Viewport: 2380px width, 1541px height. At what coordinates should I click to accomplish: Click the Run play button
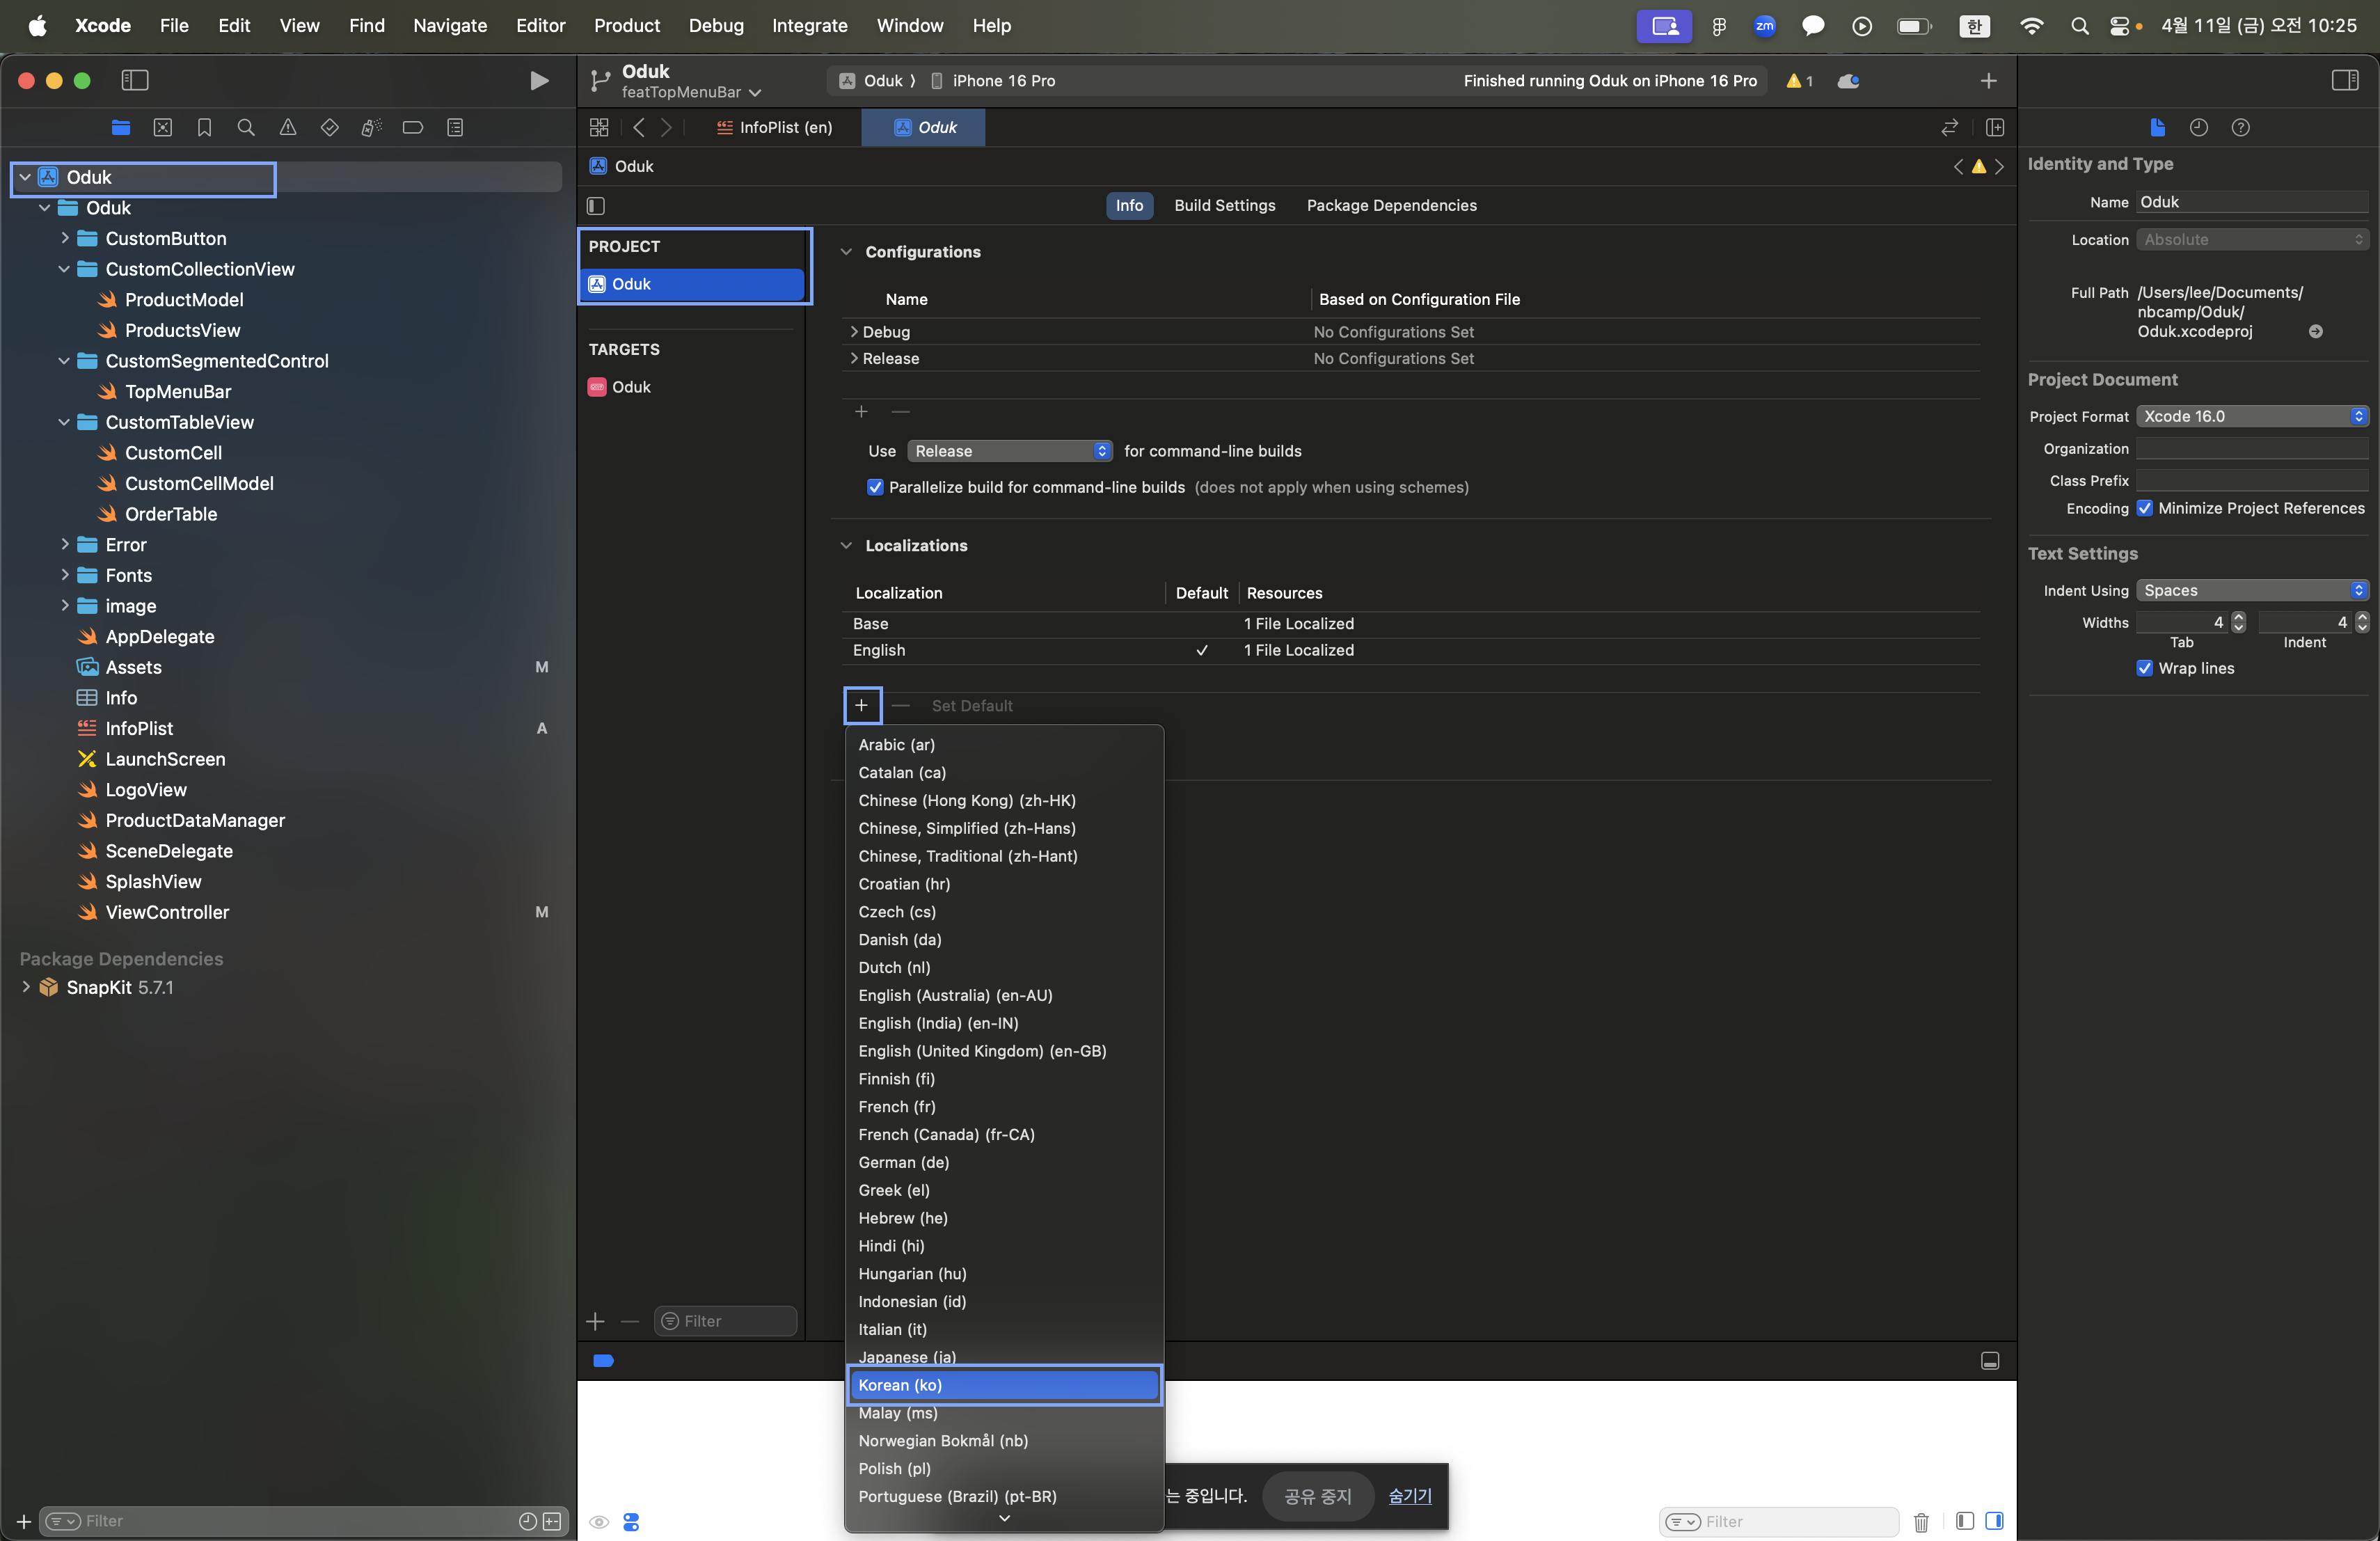coord(538,80)
